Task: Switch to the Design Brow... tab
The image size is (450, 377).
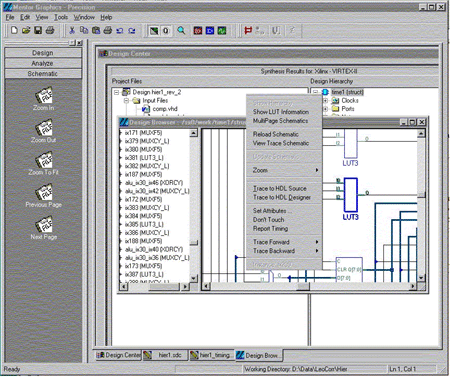Action: (259, 355)
